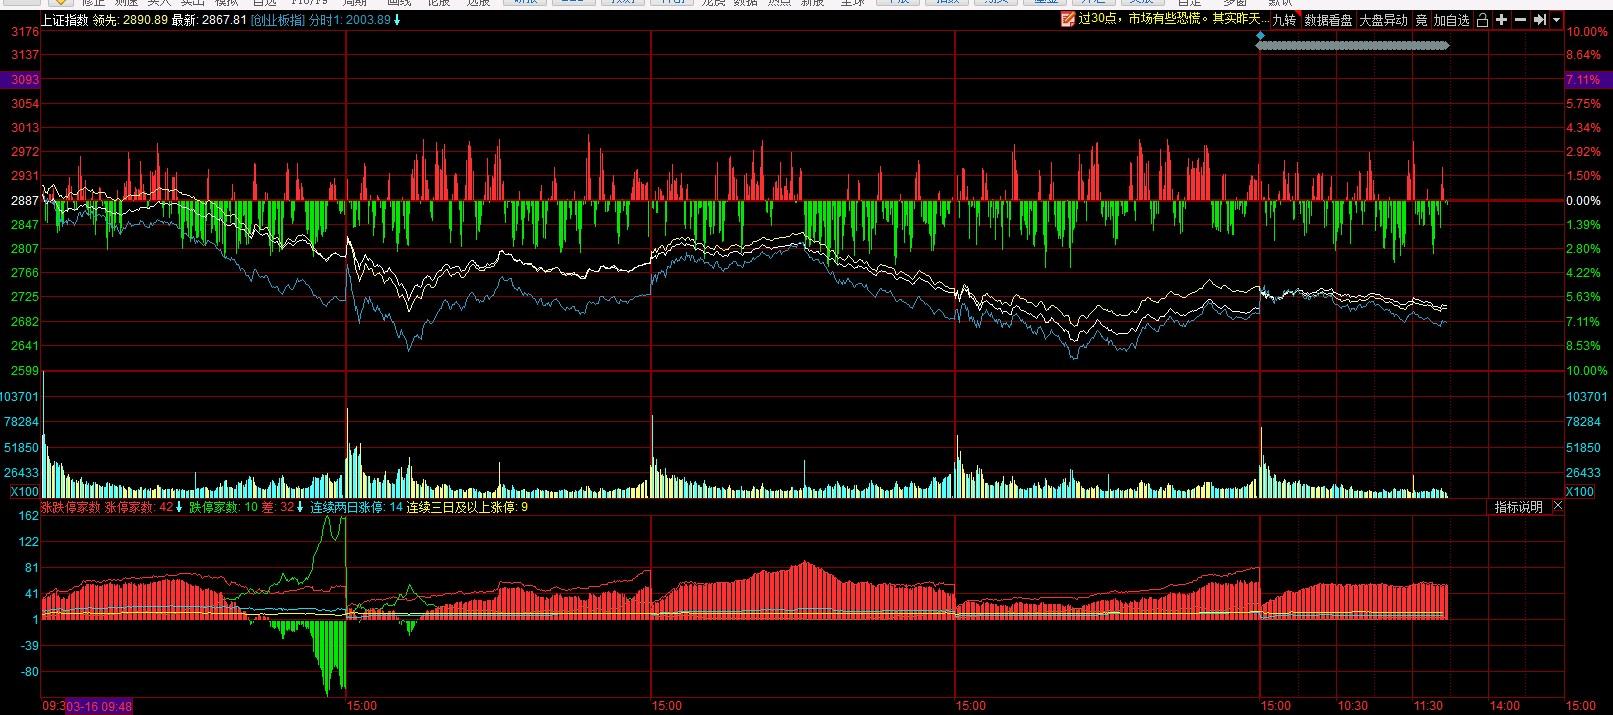Click the 创业板指 overlay index link
1613x715 pixels.
click(277, 20)
